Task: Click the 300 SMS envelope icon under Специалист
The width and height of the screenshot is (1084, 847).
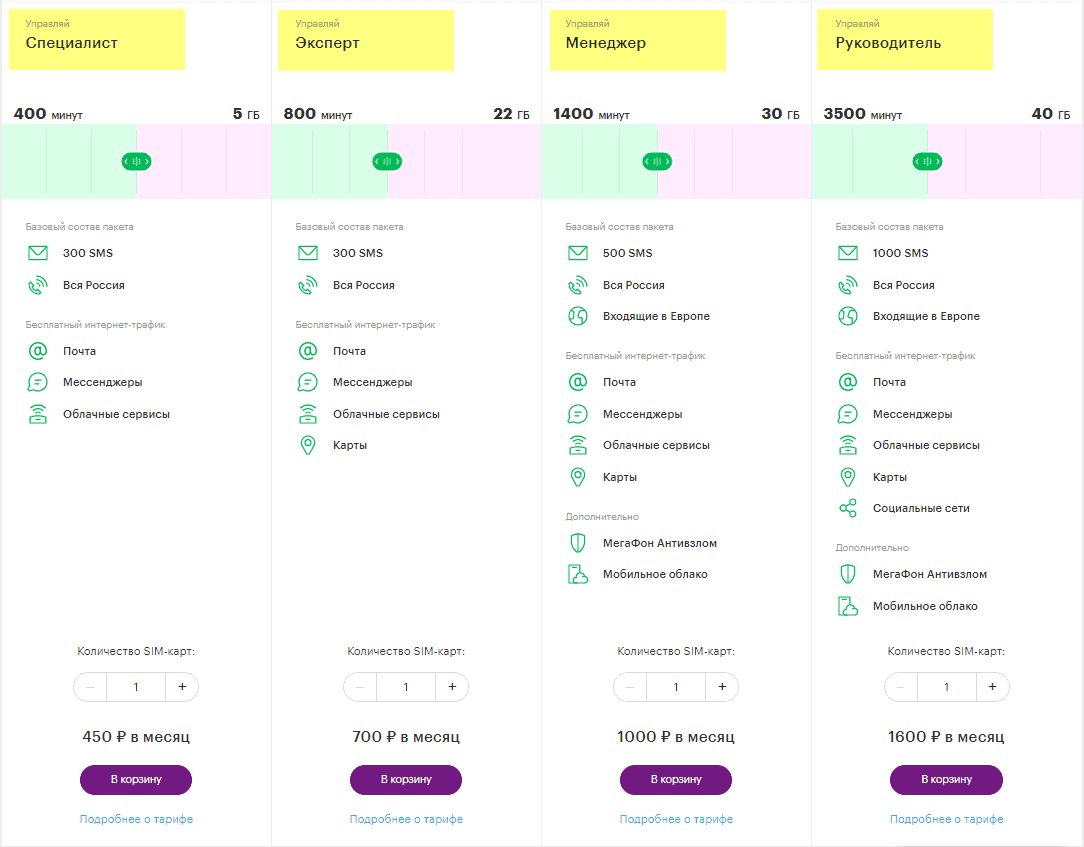Action: pos(38,253)
